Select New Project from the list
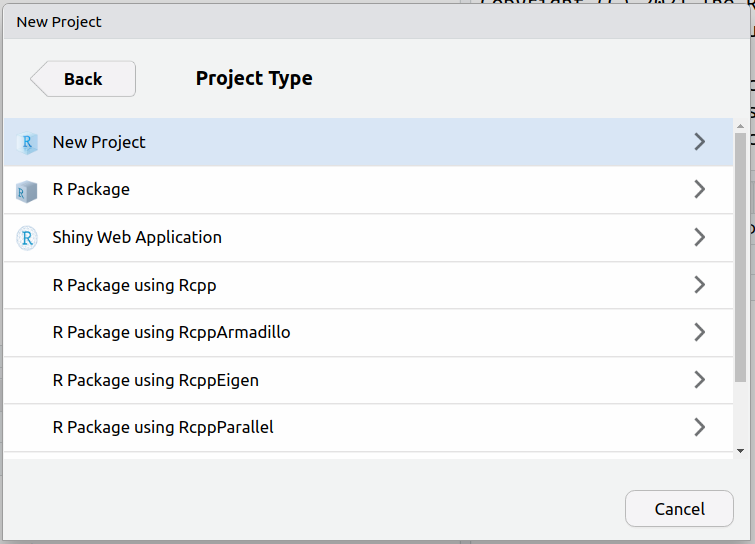The width and height of the screenshot is (755, 544). (99, 142)
